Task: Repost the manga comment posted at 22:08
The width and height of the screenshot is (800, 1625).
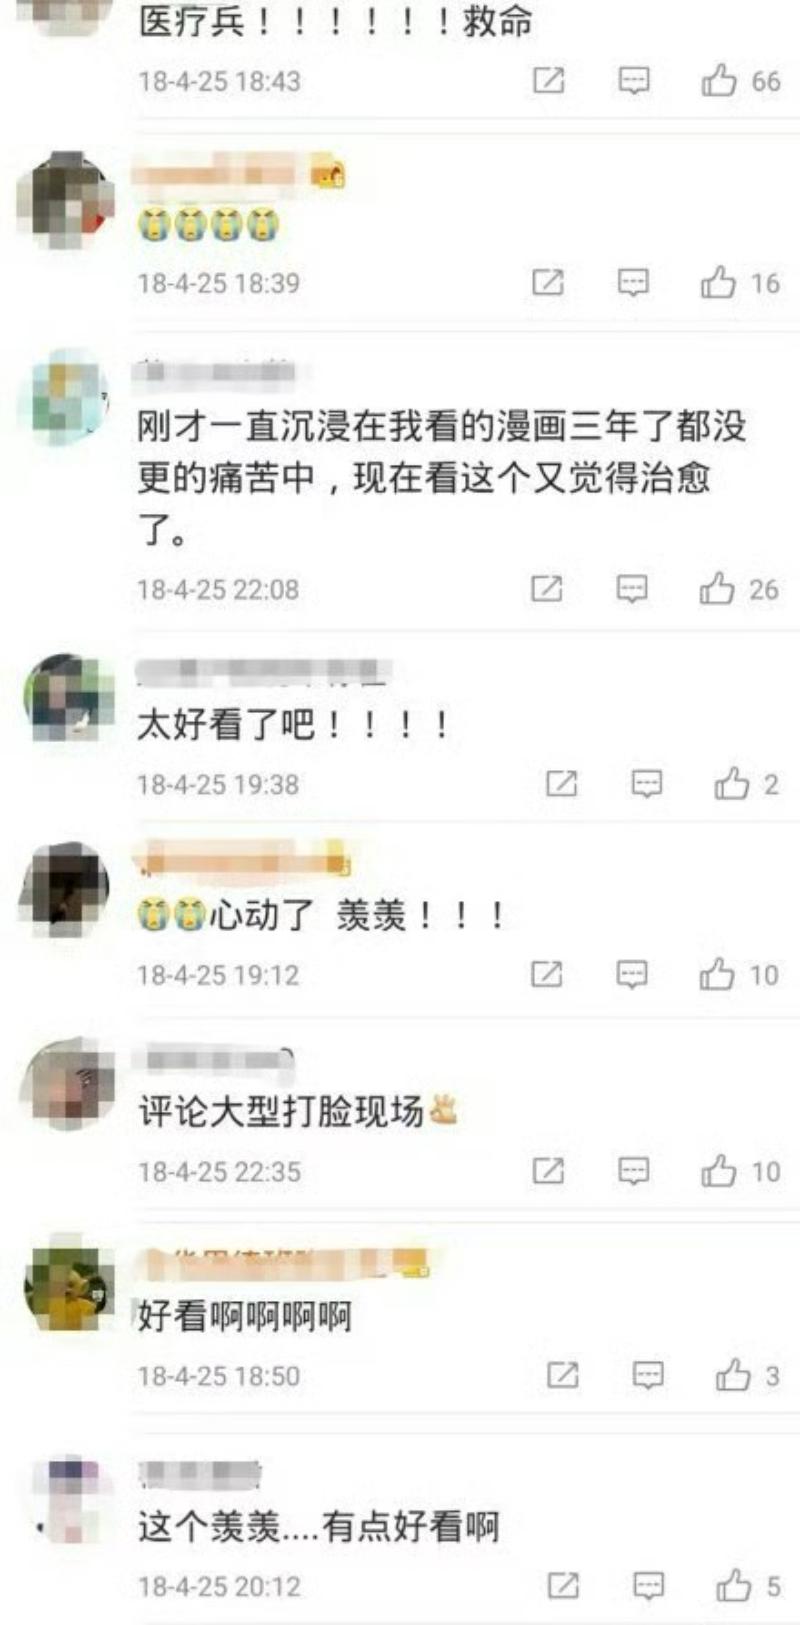Action: [547, 589]
